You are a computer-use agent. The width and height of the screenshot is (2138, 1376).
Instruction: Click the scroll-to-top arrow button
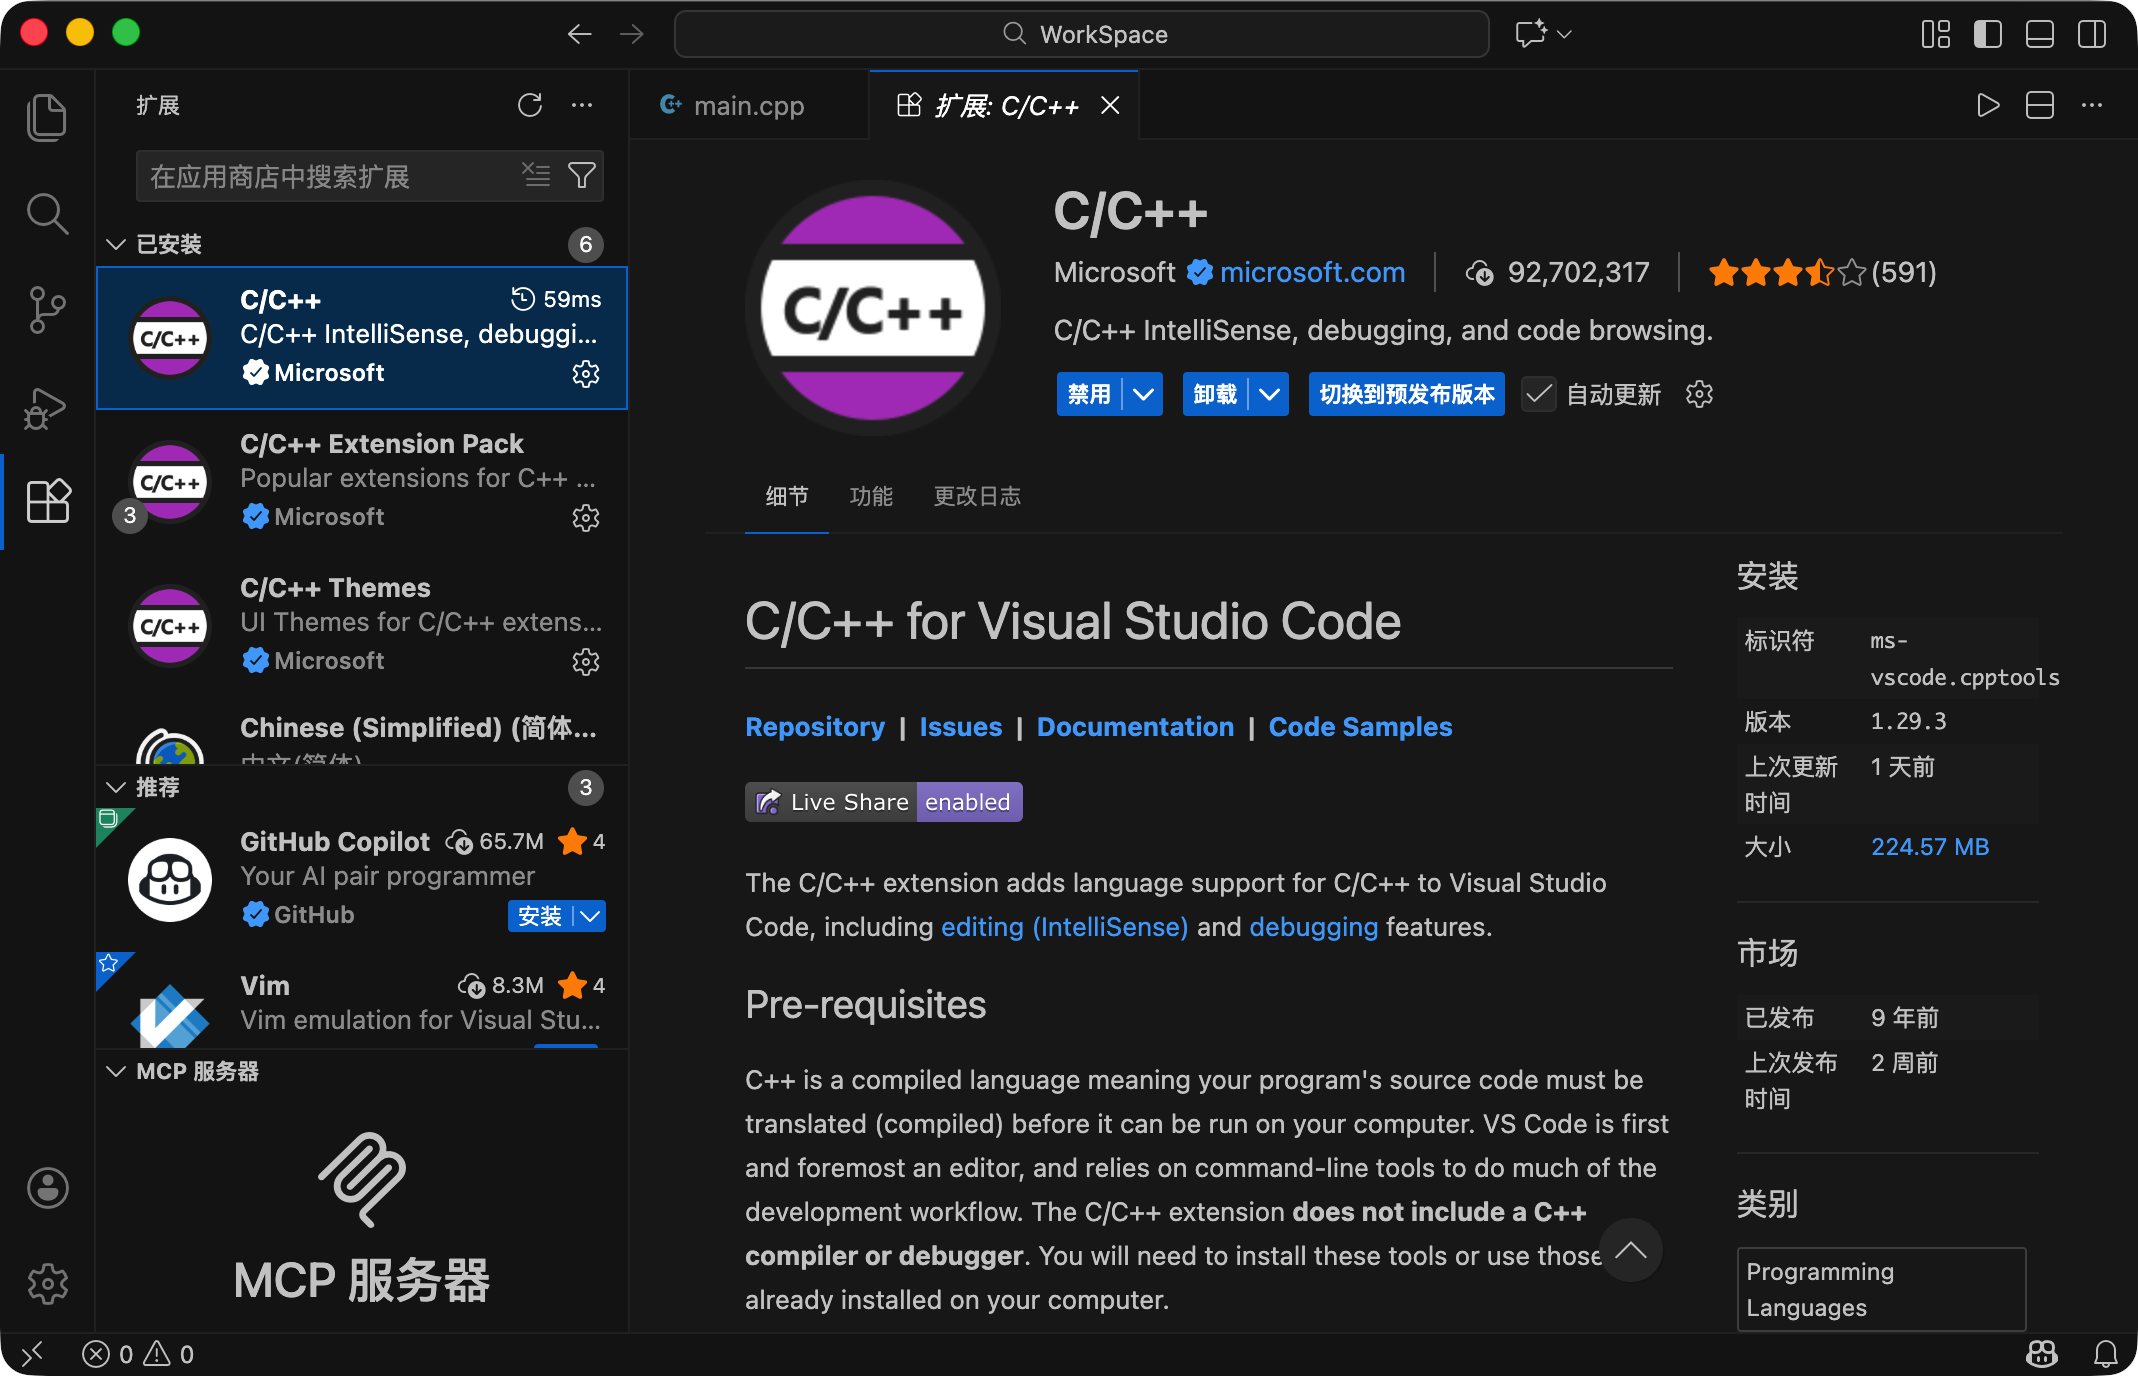1630,1250
